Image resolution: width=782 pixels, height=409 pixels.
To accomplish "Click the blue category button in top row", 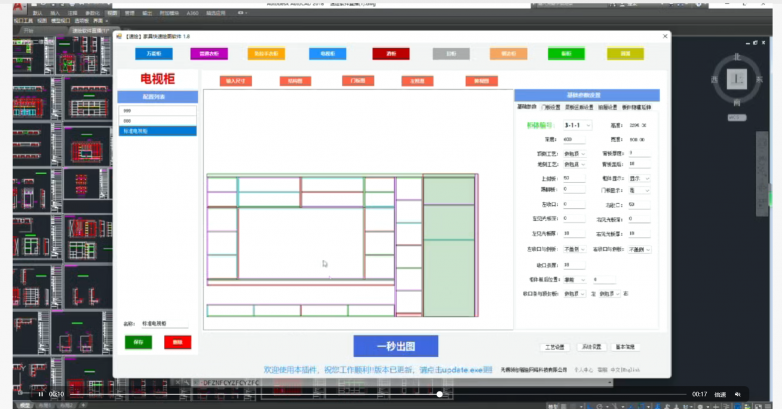I will [x=153, y=53].
